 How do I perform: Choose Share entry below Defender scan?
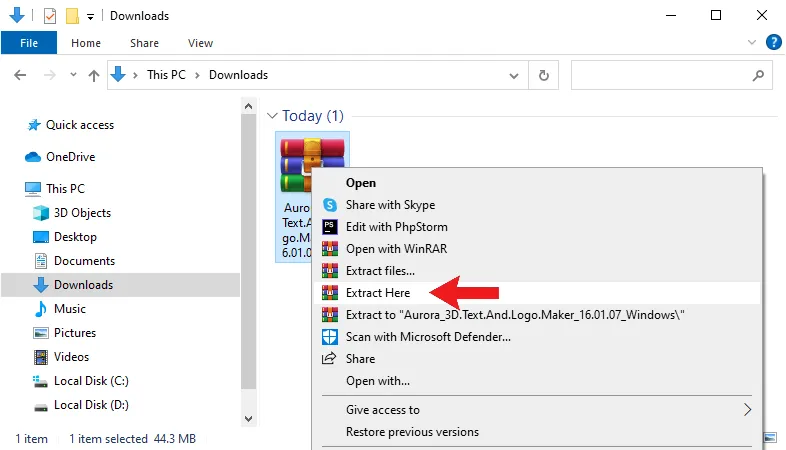coord(537,359)
